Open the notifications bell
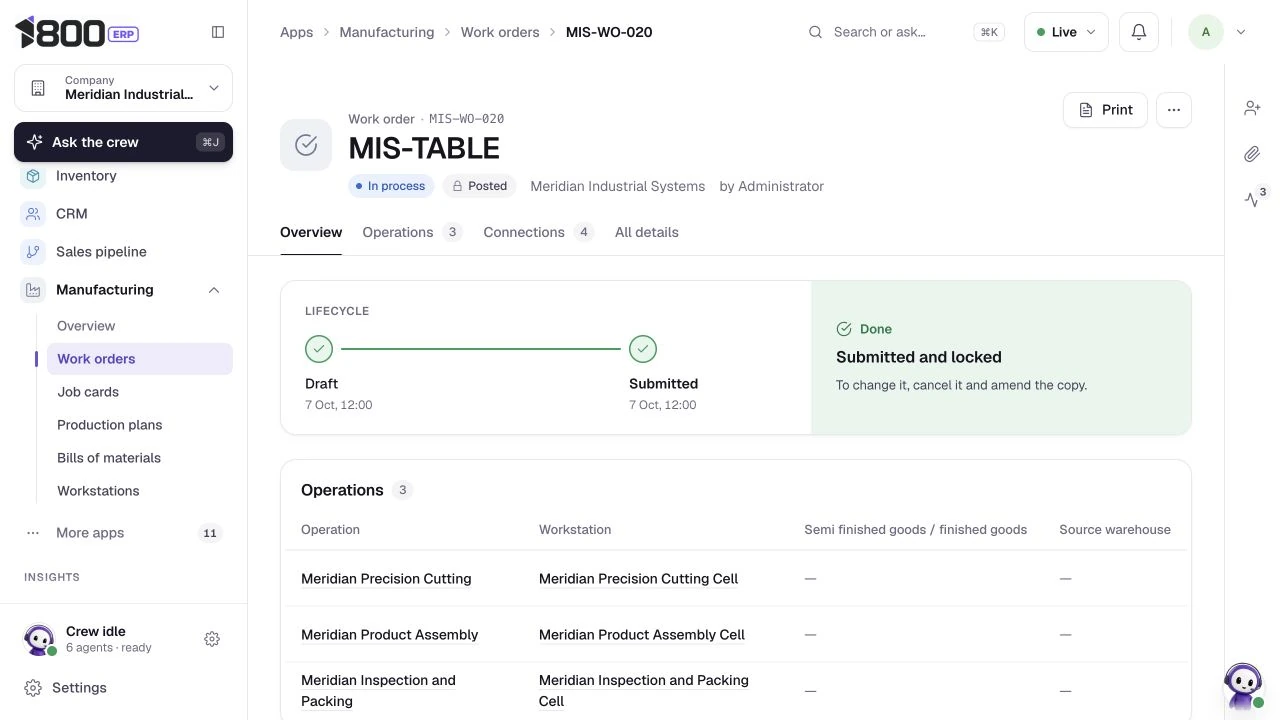The width and height of the screenshot is (1280, 720). pyautogui.click(x=1138, y=32)
